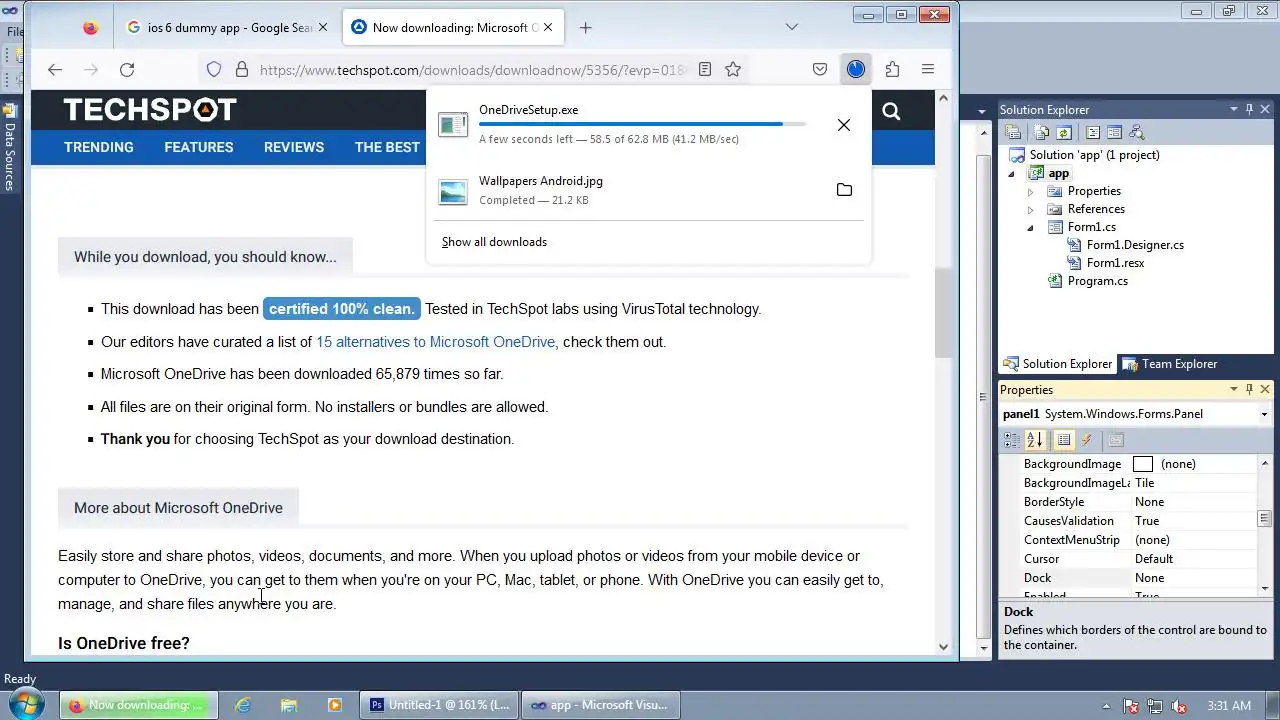Open the panel1 object selector dropdown
The width and height of the screenshot is (1280, 720).
pyautogui.click(x=1264, y=414)
